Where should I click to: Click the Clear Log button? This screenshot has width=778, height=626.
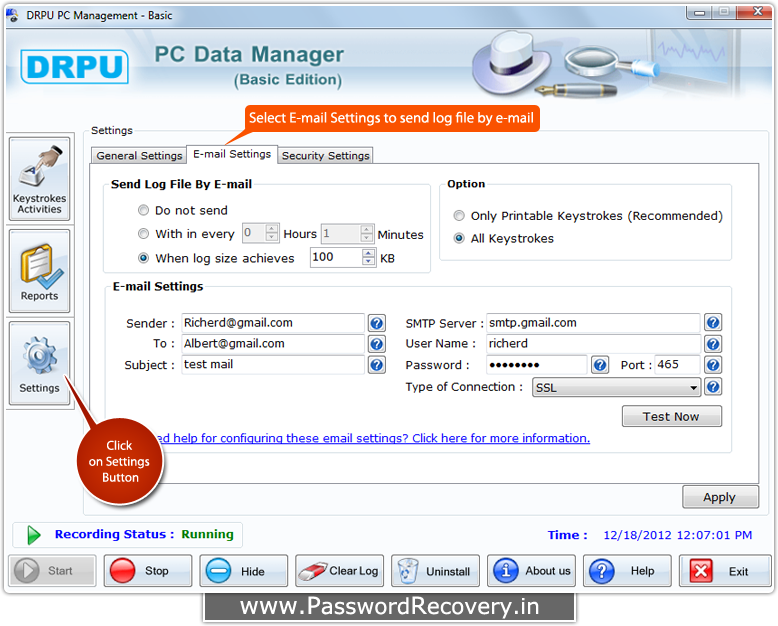click(x=339, y=571)
